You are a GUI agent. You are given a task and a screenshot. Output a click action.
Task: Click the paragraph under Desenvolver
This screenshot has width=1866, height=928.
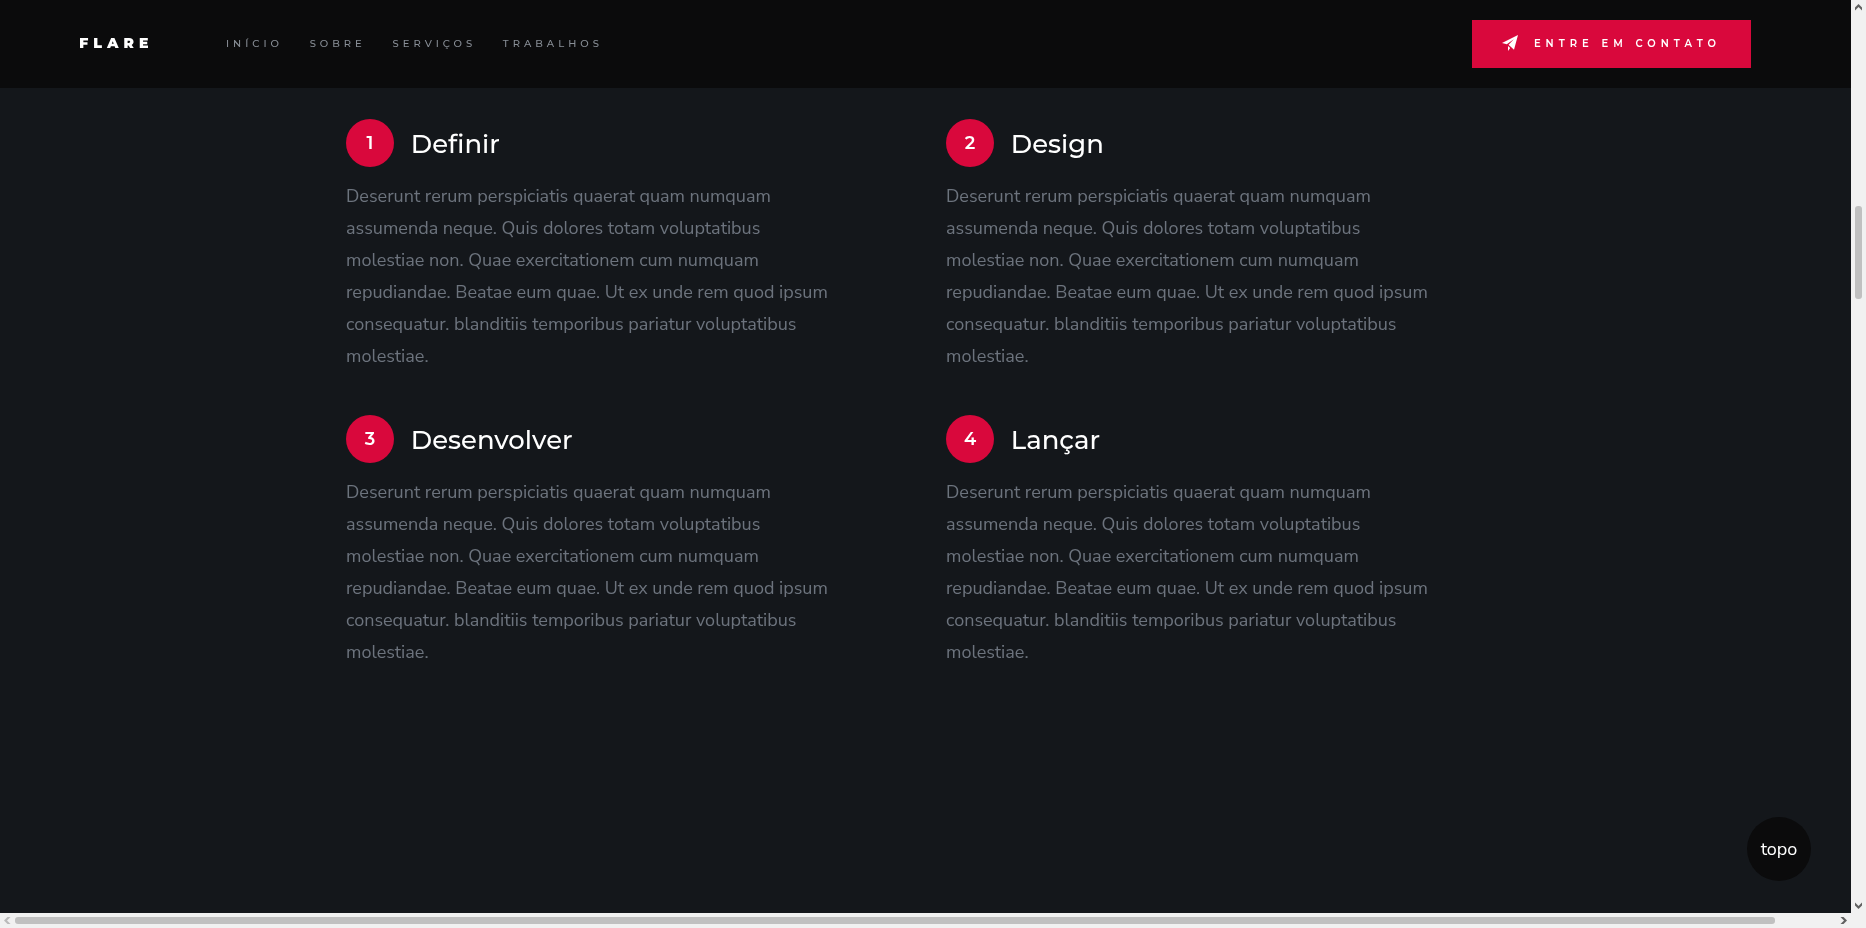587,572
